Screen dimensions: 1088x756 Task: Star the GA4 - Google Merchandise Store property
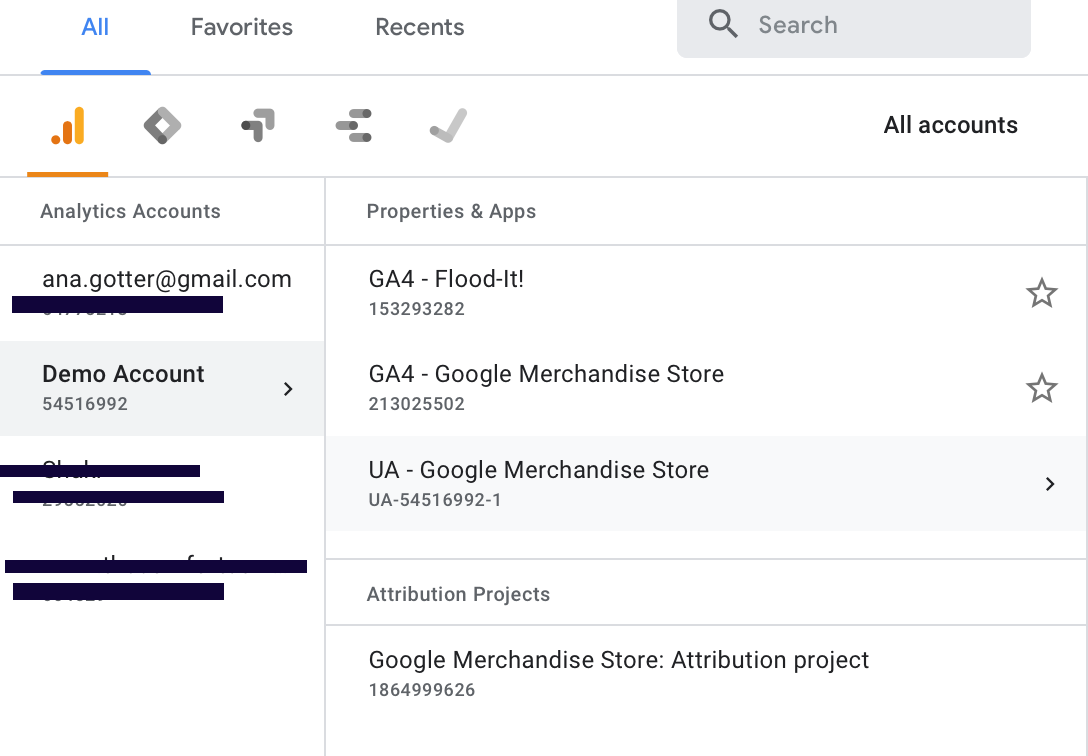point(1042,388)
